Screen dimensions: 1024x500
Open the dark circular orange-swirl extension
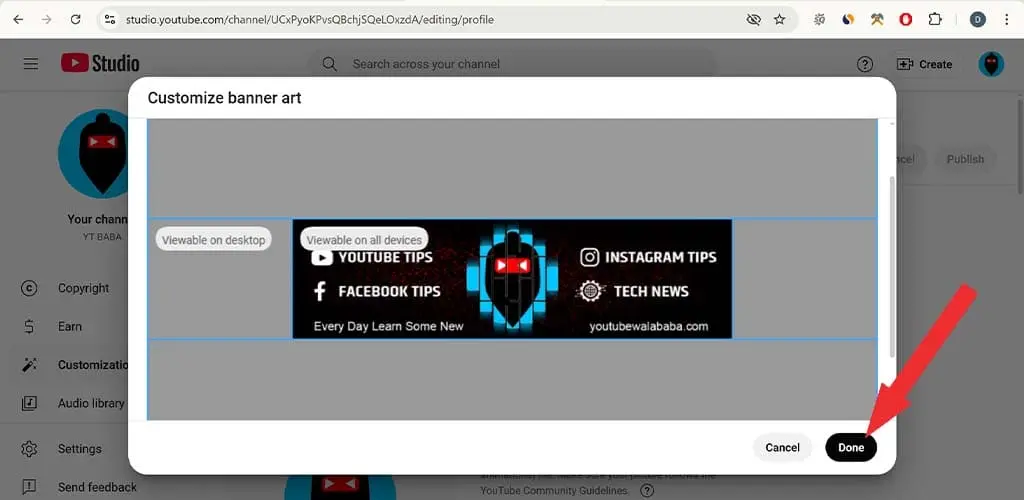[848, 20]
